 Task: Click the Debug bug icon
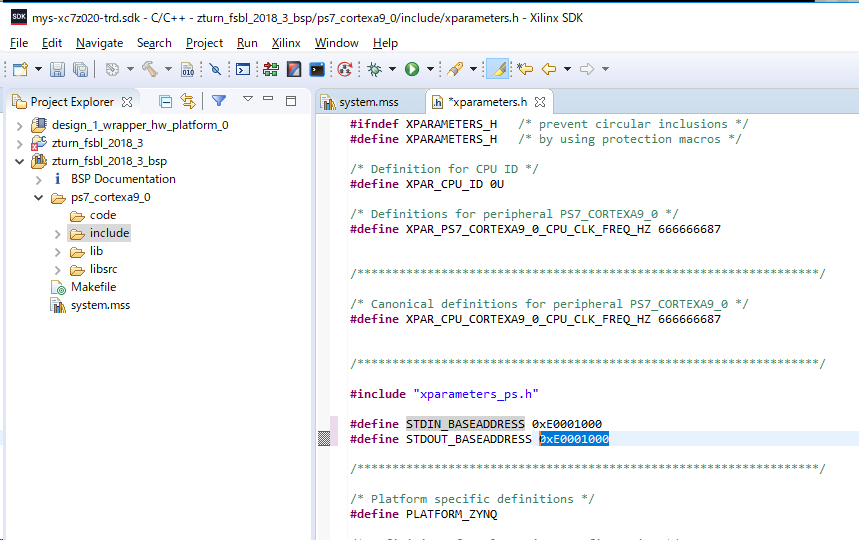pyautogui.click(x=374, y=69)
